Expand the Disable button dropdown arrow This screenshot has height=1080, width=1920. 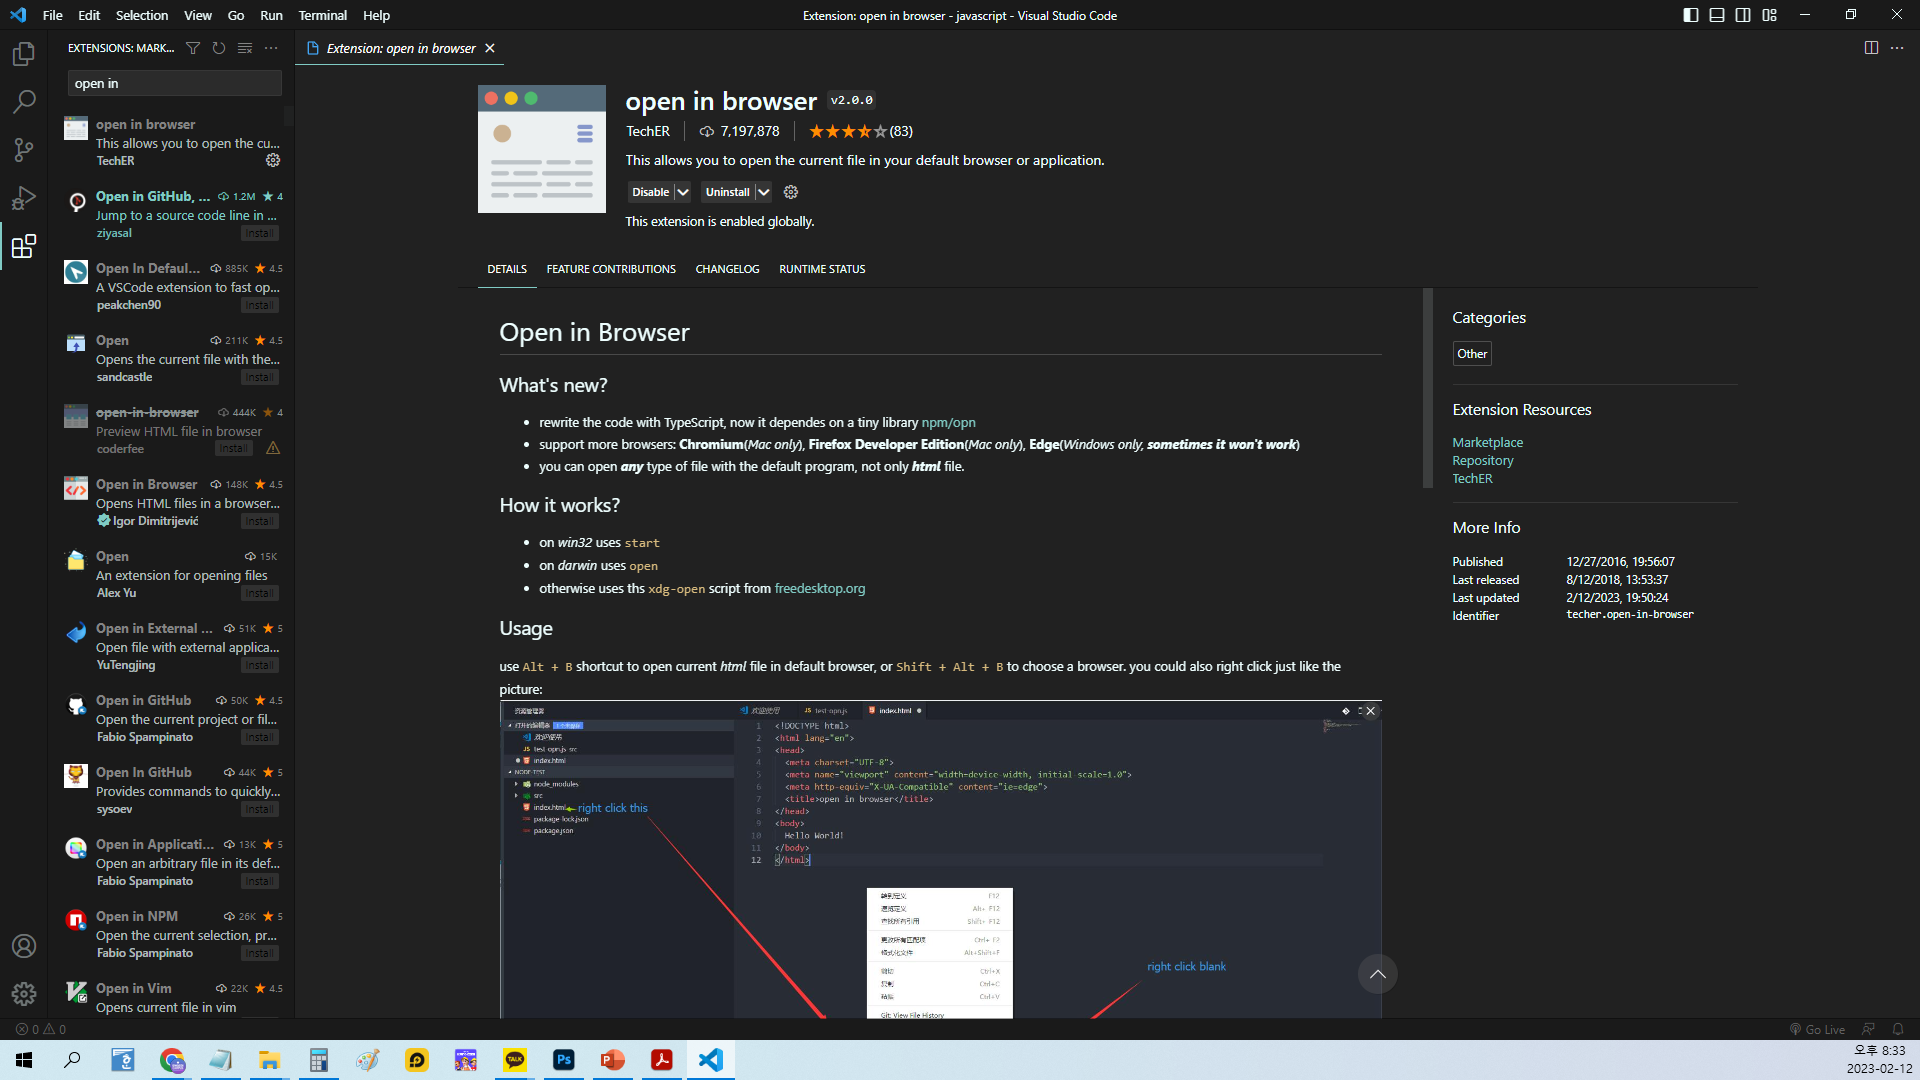click(683, 192)
